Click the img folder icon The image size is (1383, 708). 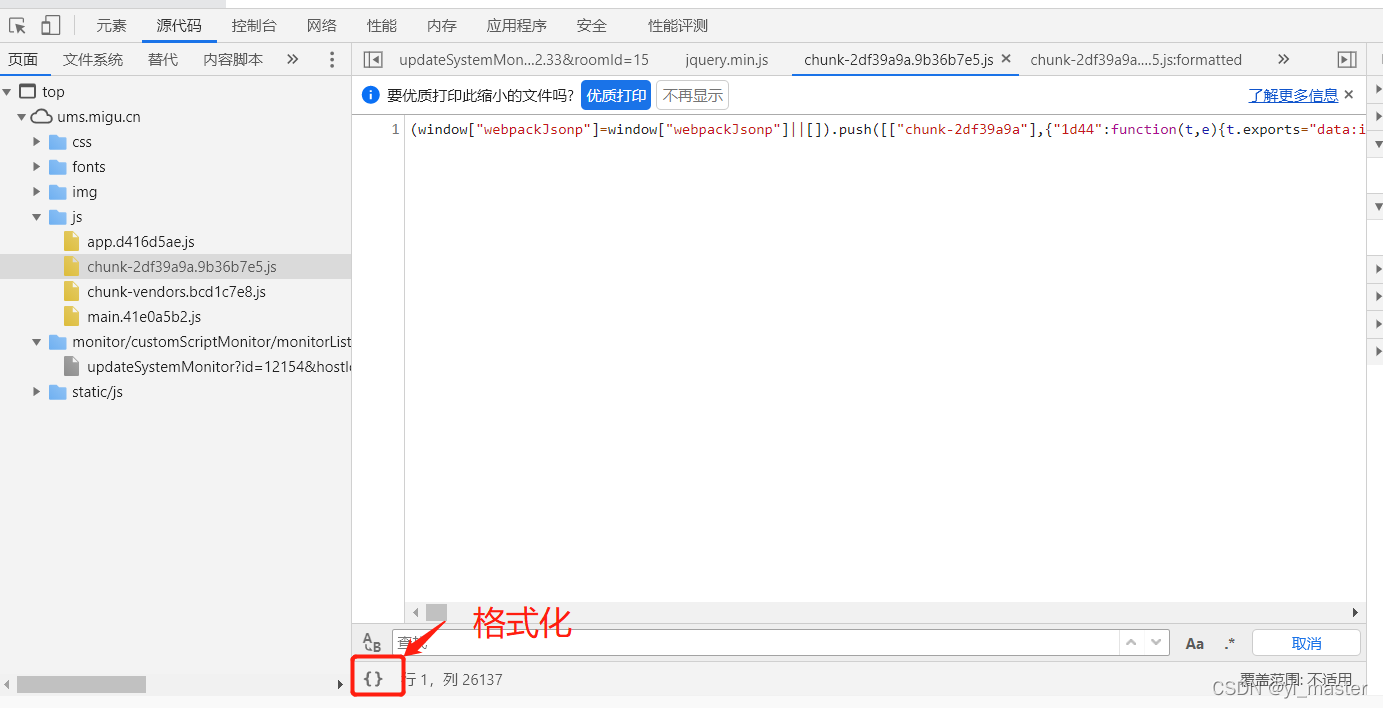[58, 192]
